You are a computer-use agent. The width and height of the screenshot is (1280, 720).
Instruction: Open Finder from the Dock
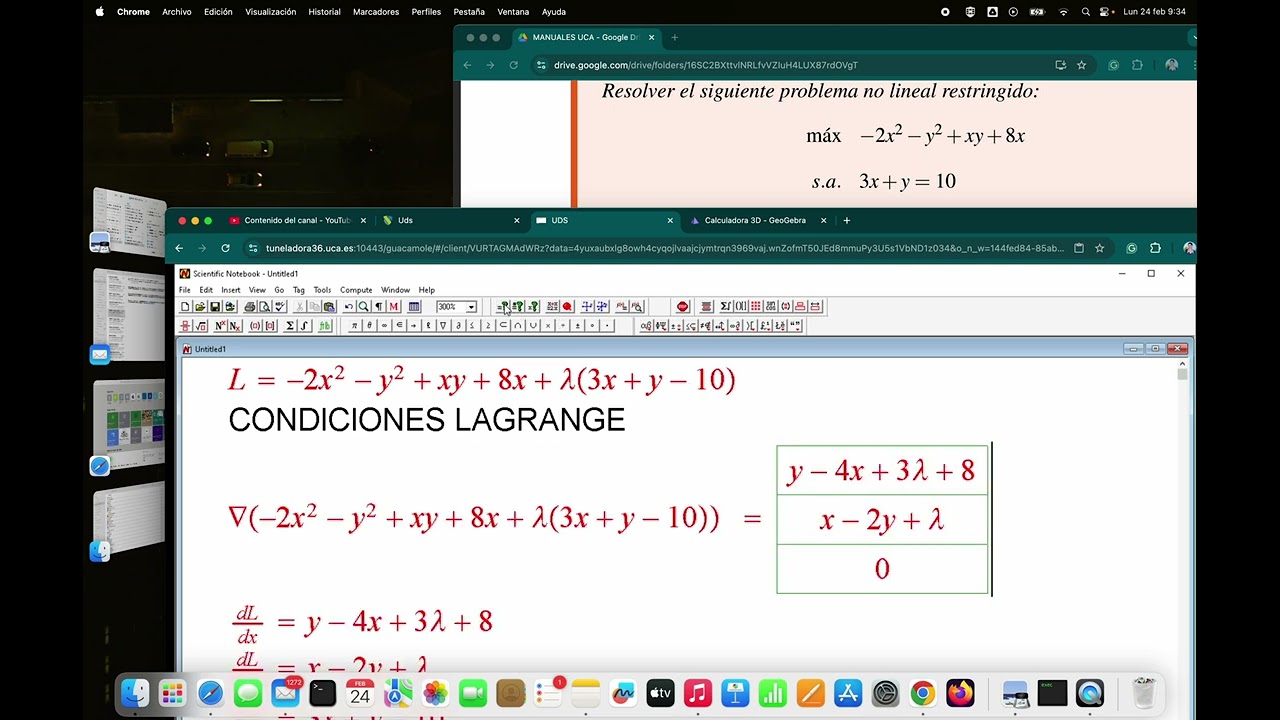(x=135, y=693)
